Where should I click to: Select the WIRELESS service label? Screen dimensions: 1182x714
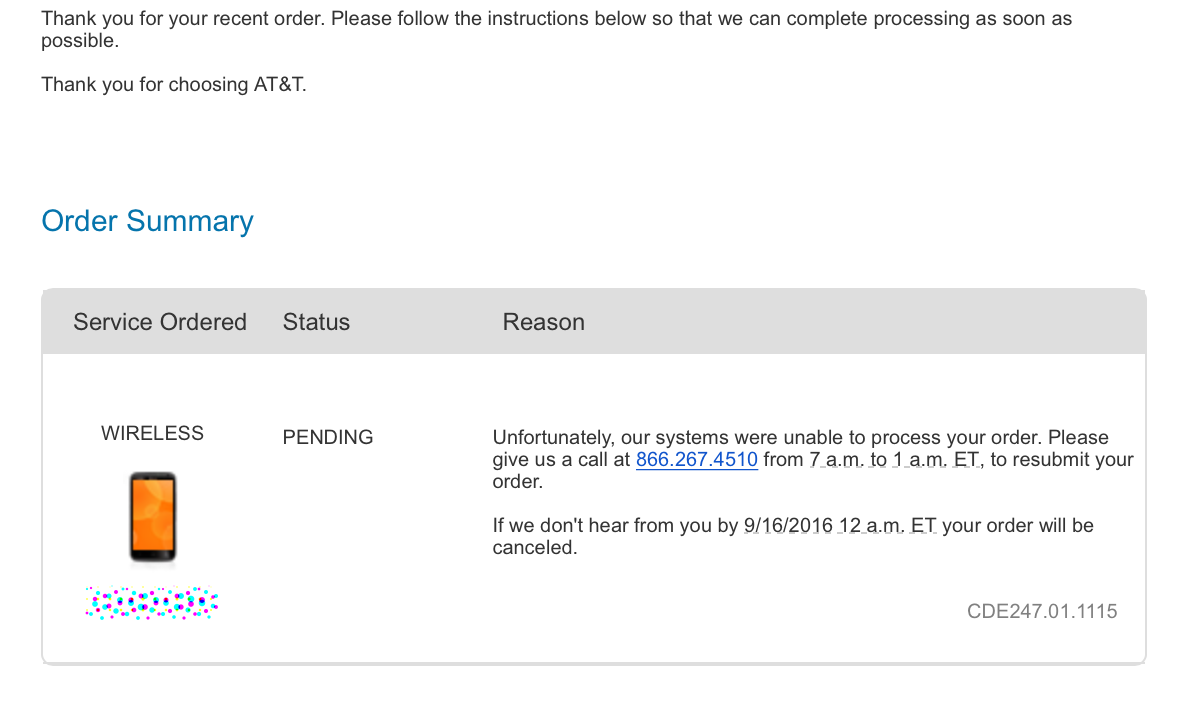[152, 434]
